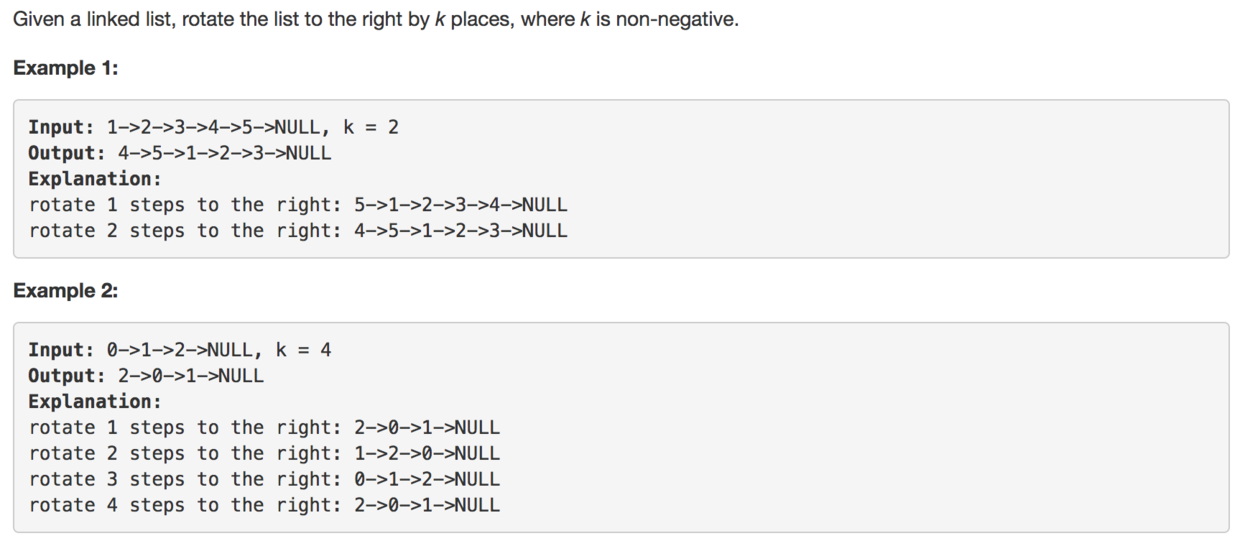This screenshot has height=546, width=1240.
Task: Click 'rotate 2 steps' line showing 1->2->0->NULL
Action: (x=264, y=454)
